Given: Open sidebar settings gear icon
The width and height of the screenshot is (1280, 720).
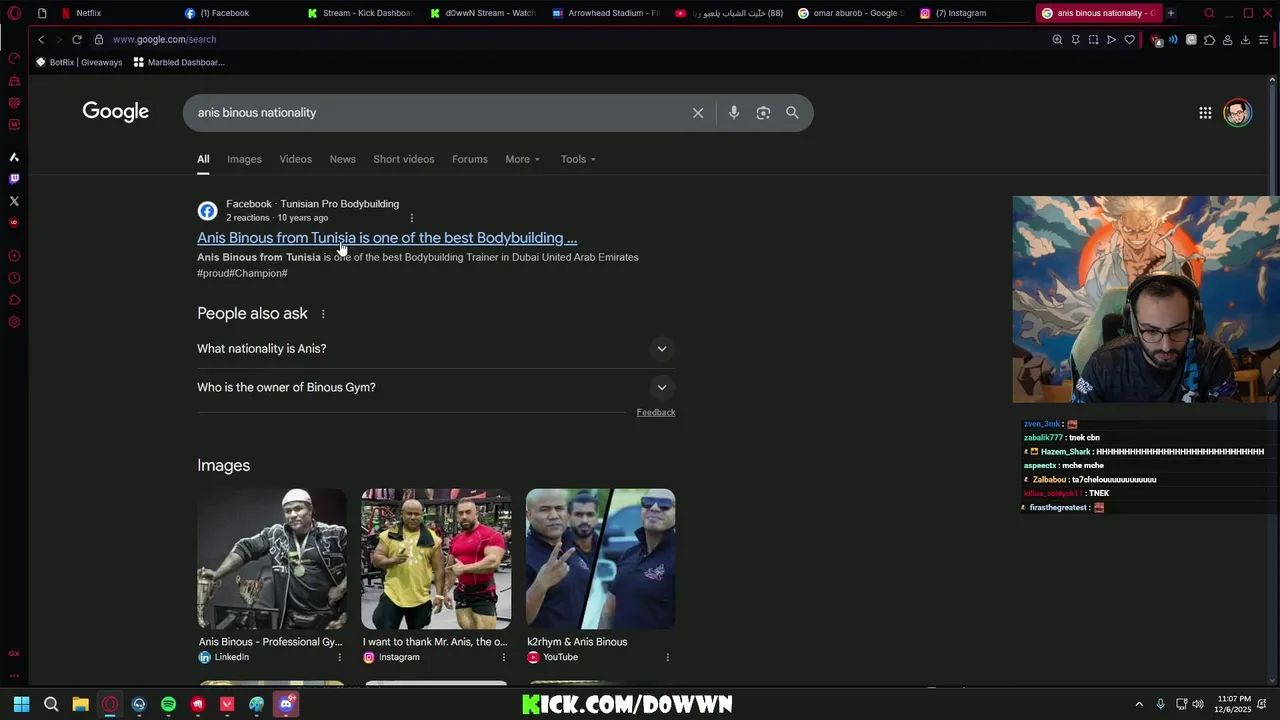Looking at the screenshot, I should [x=14, y=322].
